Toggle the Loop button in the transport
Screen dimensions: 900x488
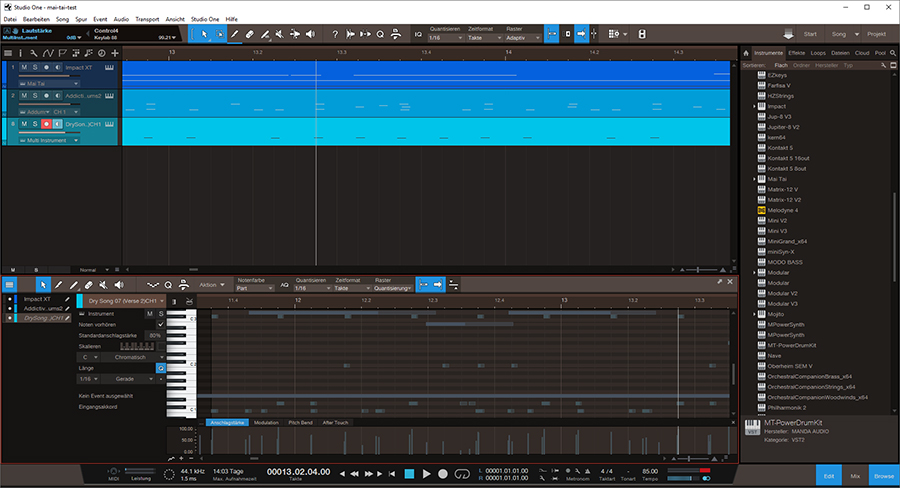click(x=462, y=474)
